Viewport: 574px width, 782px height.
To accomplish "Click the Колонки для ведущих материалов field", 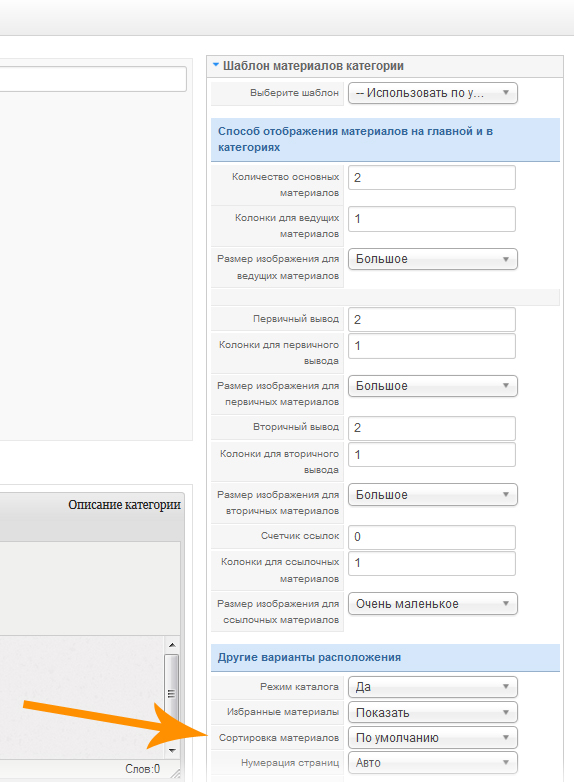I will (432, 219).
